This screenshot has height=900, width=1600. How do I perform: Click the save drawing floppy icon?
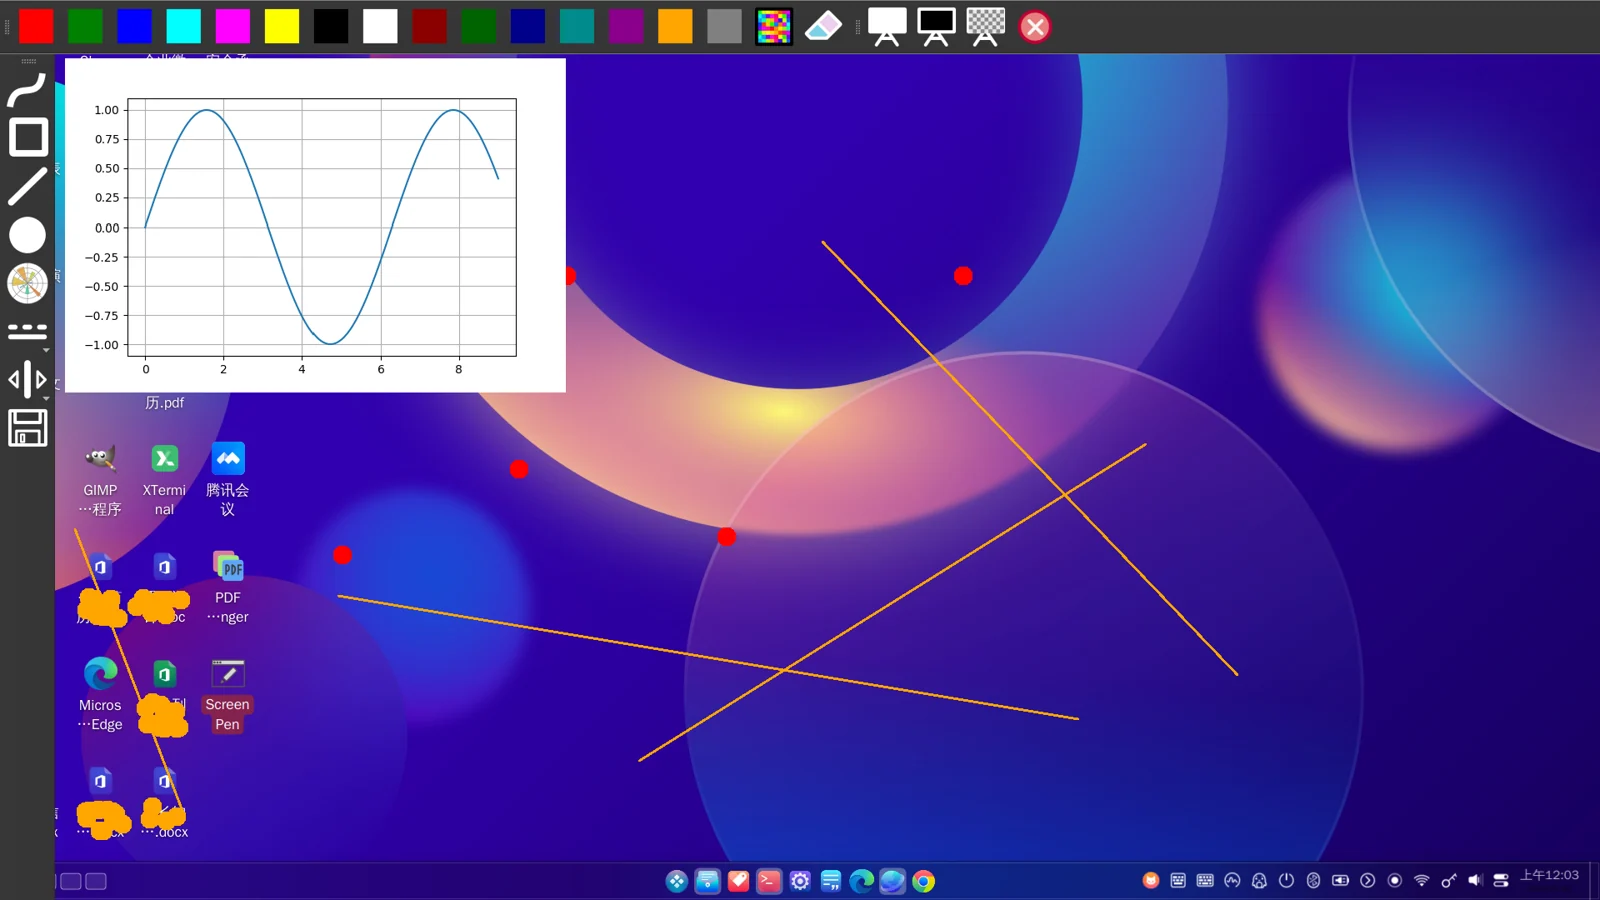(27, 428)
